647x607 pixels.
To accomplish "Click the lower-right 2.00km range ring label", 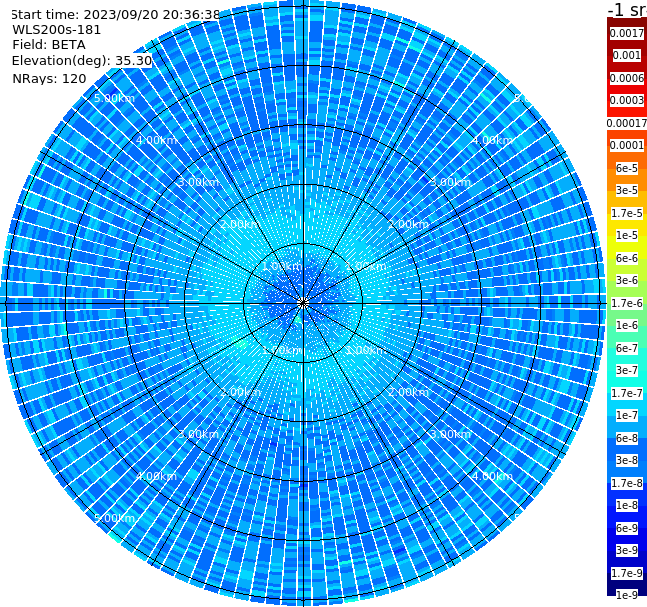I will click(408, 392).
